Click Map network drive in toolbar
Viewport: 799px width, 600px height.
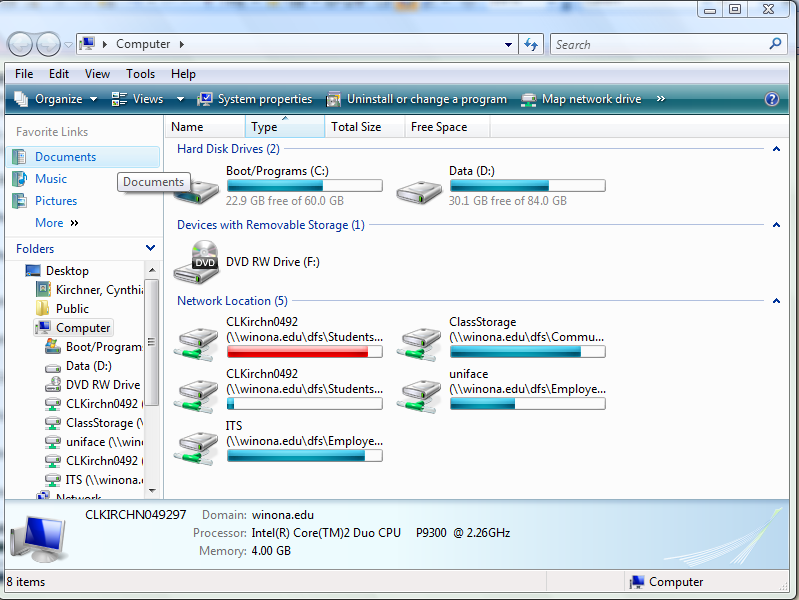pyautogui.click(x=582, y=99)
